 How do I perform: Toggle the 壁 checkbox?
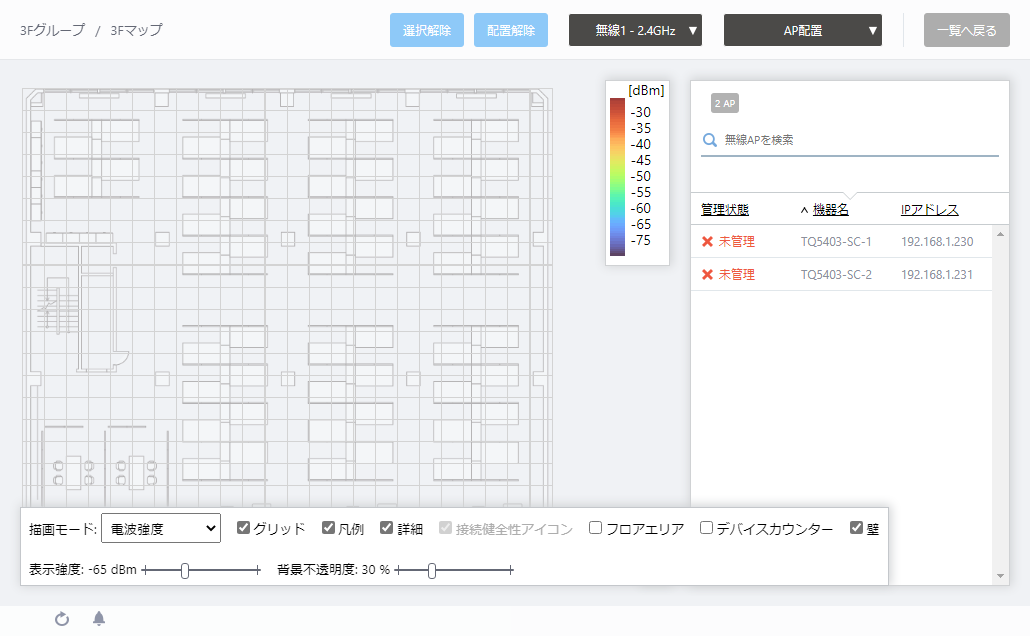pyautogui.click(x=856, y=528)
